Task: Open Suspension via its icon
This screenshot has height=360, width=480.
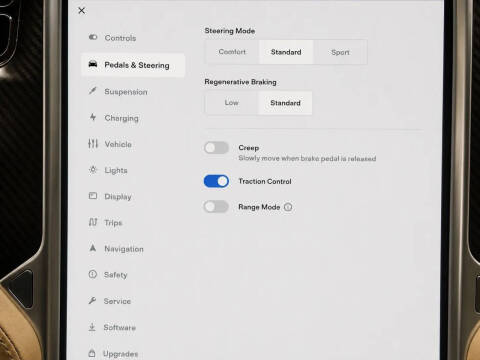Action: pyautogui.click(x=93, y=90)
